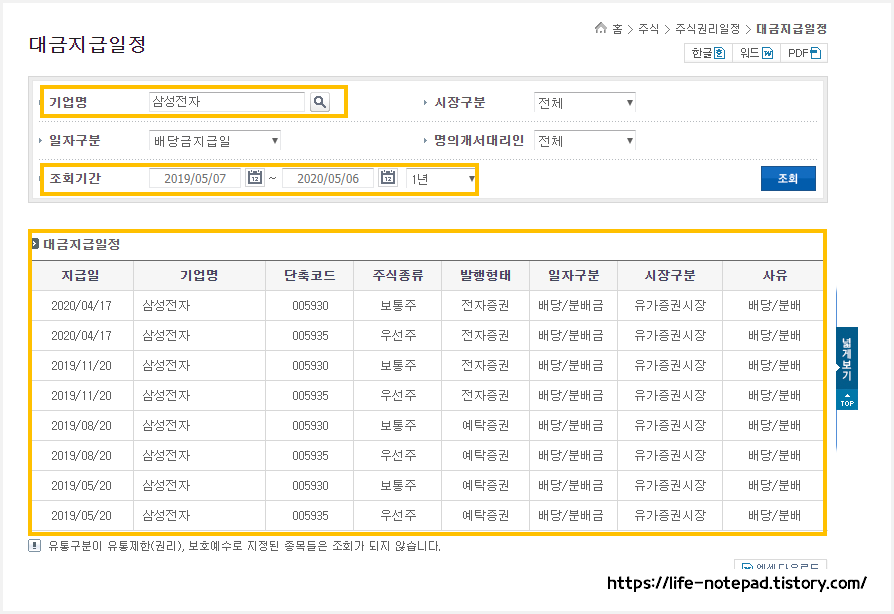Click the 발행형태 column header
The width and height of the screenshot is (894, 614).
click(x=485, y=276)
